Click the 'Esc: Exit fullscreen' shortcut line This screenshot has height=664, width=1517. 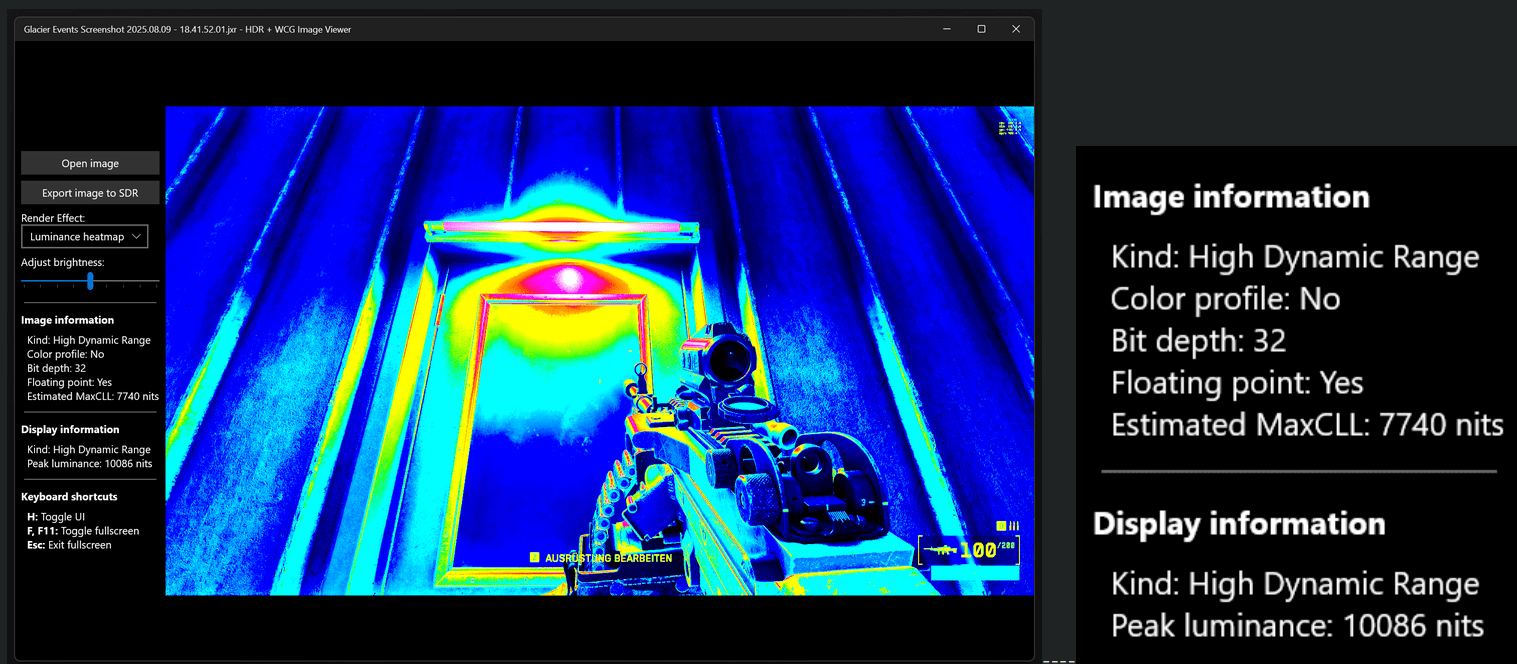[x=69, y=545]
